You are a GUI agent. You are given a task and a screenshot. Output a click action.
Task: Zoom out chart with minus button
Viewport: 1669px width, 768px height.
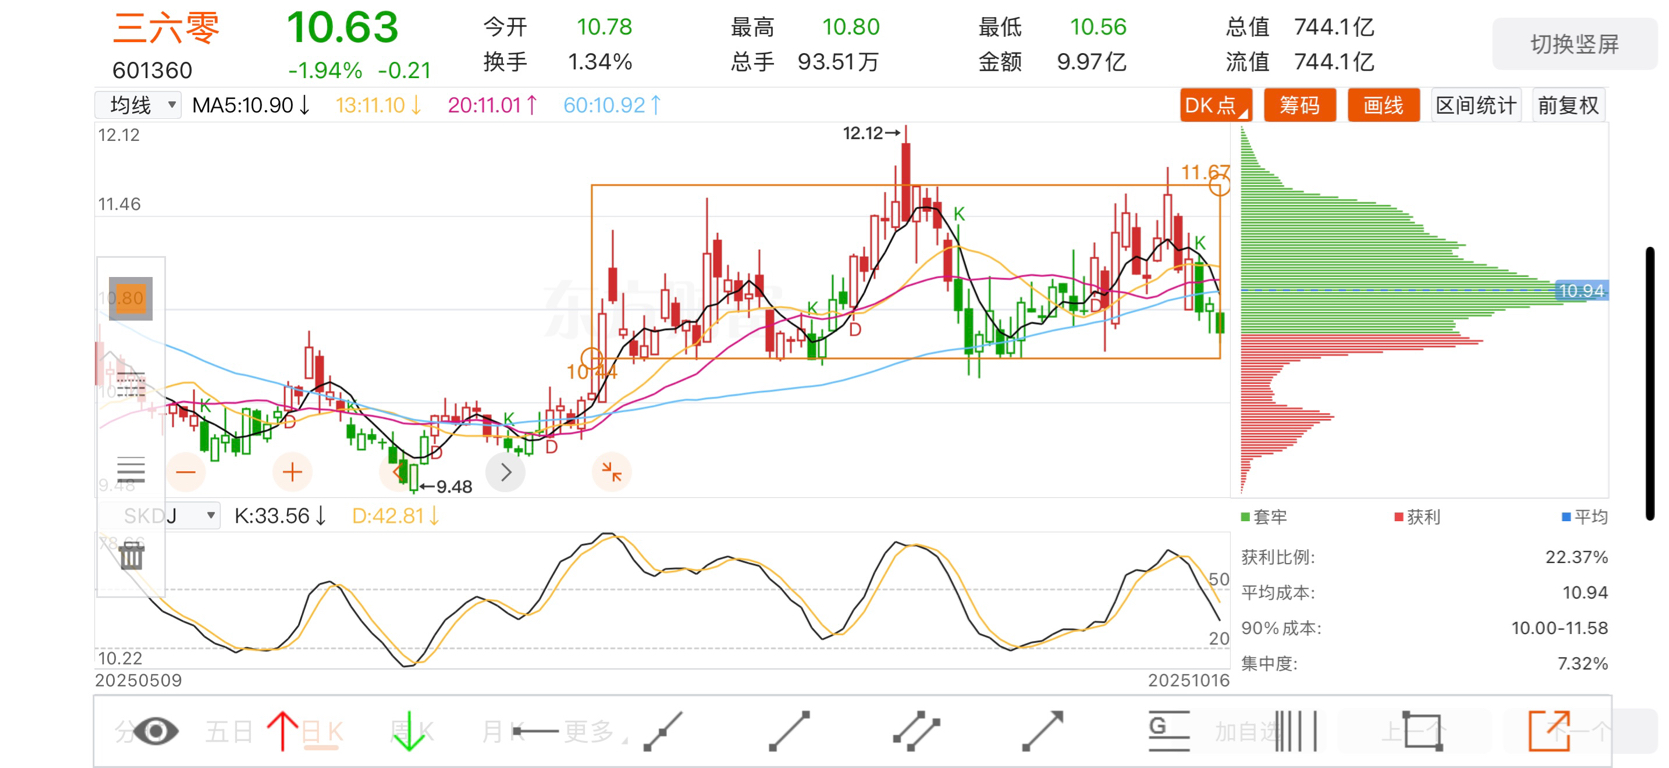pos(186,472)
